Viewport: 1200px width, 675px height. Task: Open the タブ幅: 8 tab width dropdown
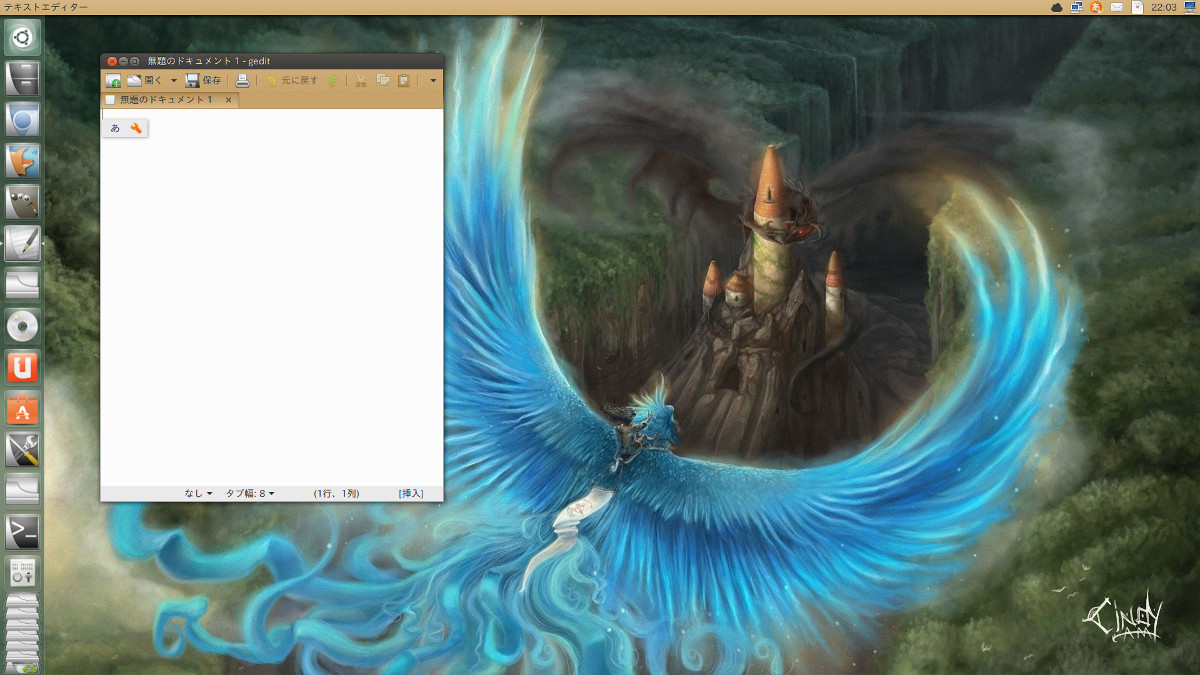pyautogui.click(x=249, y=493)
